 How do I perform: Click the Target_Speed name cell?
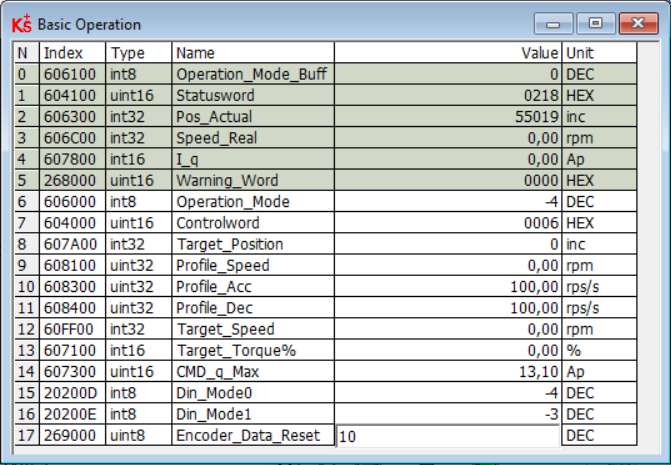point(253,329)
